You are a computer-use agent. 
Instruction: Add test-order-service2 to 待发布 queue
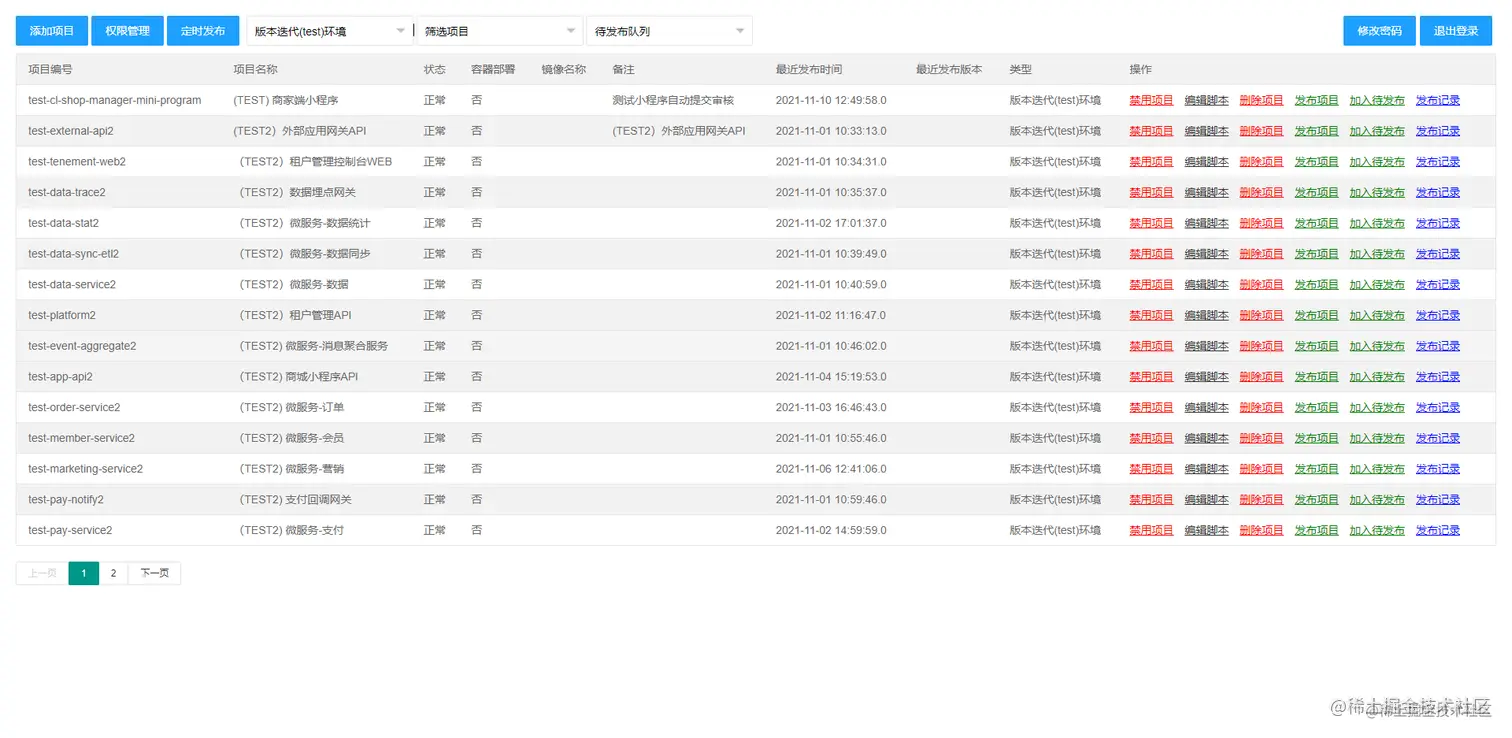tap(1377, 408)
